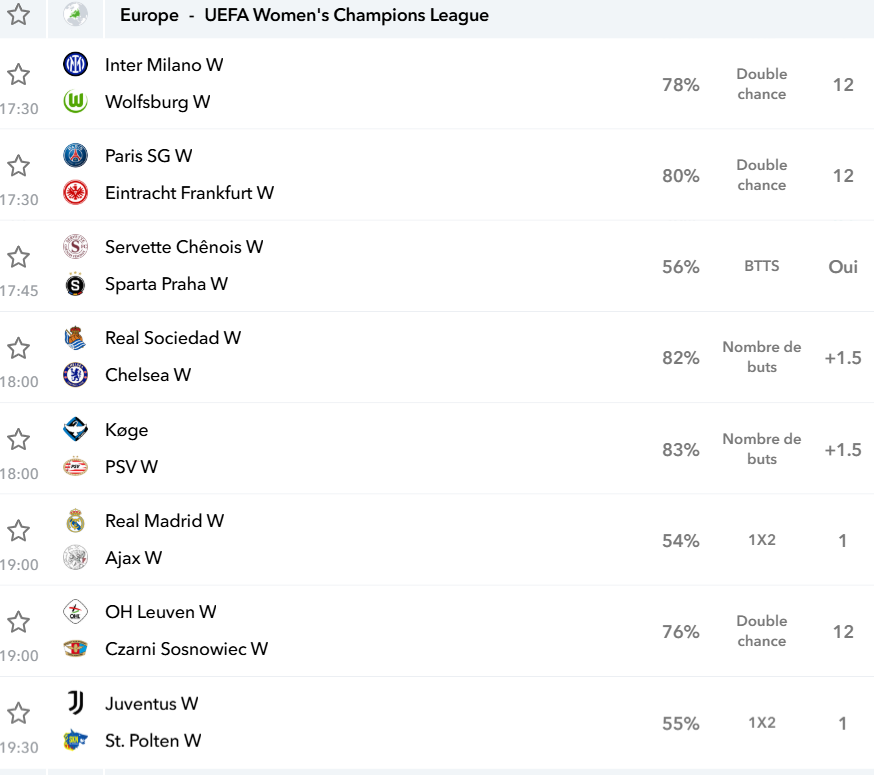Screen dimensions: 874x775
Task: Open the OH Leuven W match row
Action: click(x=437, y=631)
